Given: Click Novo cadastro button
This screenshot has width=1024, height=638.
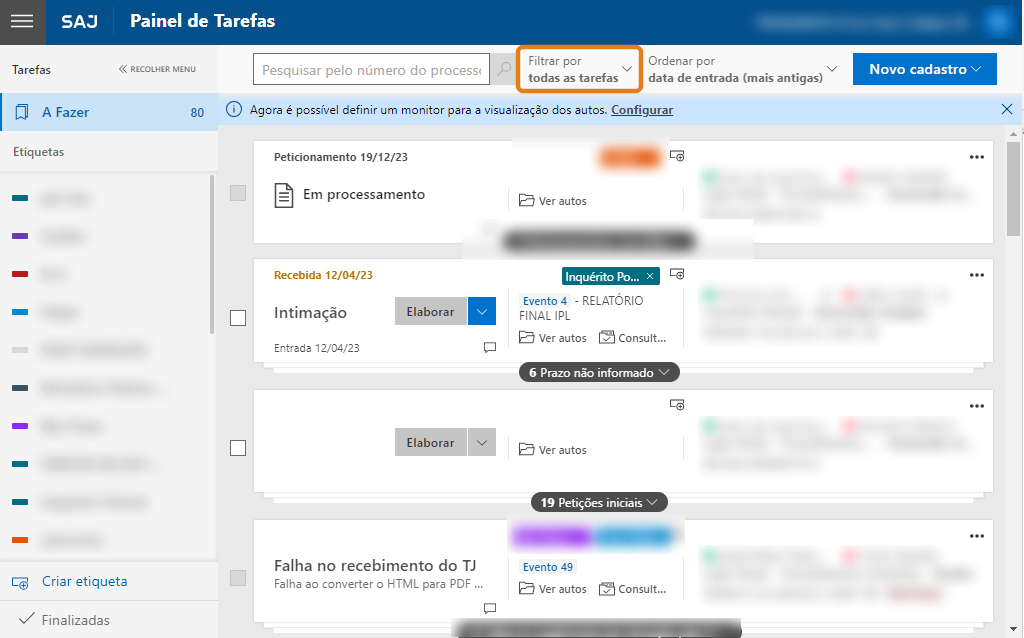Looking at the screenshot, I should (x=924, y=69).
